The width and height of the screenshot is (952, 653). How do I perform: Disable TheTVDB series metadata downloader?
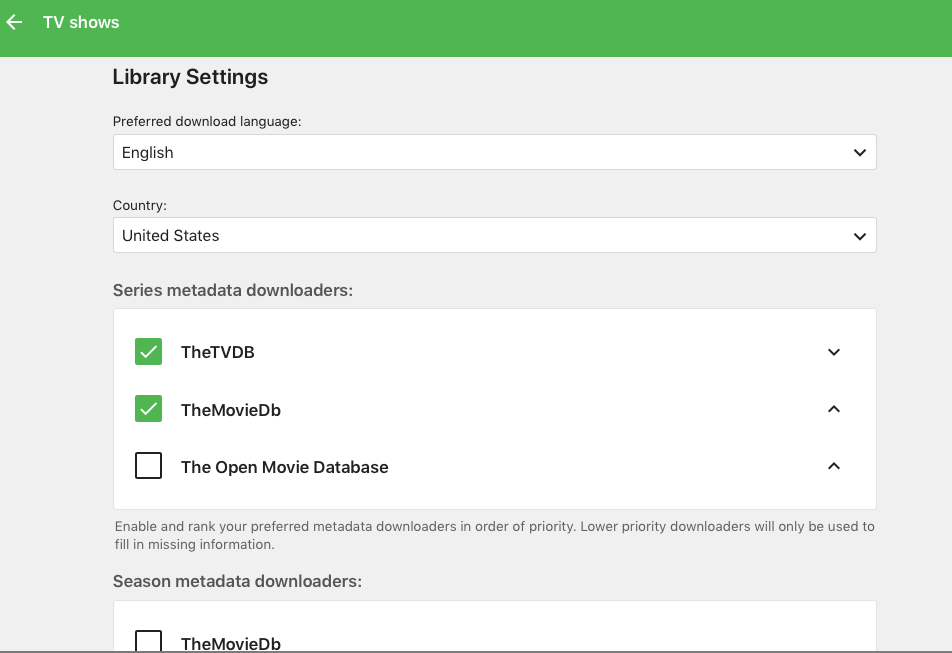point(148,352)
